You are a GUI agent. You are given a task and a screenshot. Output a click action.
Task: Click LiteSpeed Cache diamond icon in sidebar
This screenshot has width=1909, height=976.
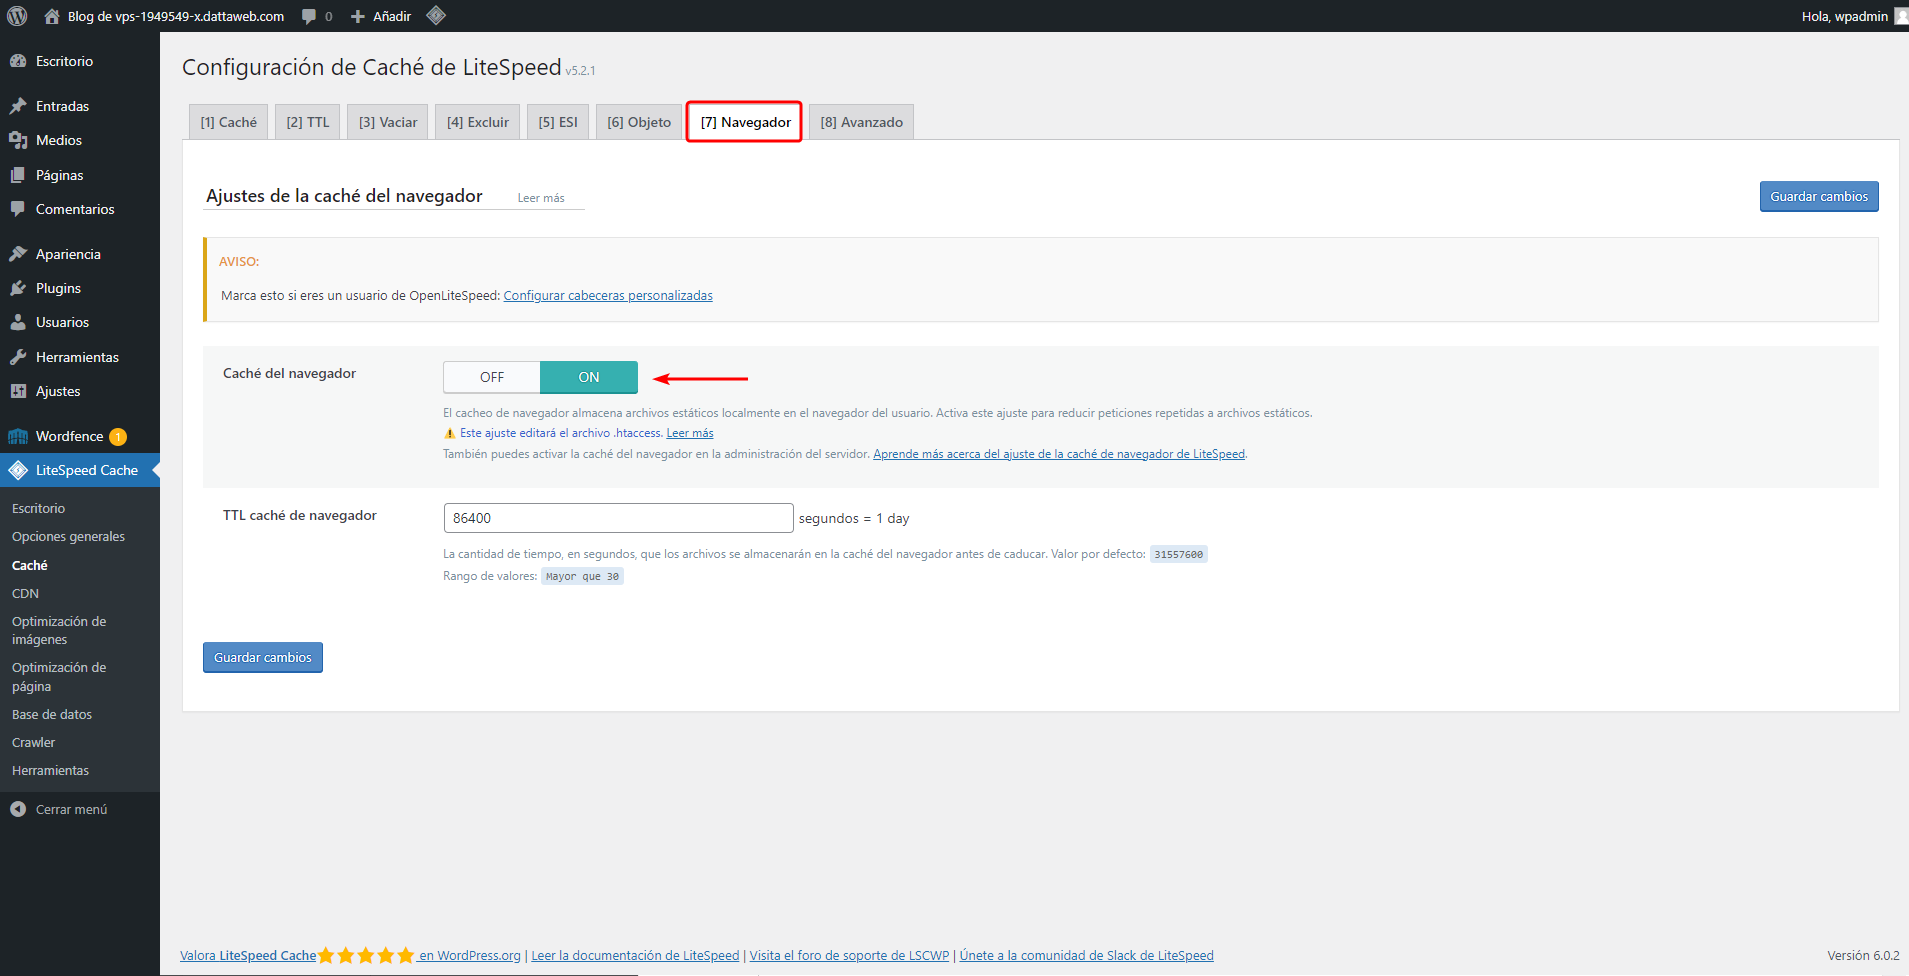tap(18, 470)
